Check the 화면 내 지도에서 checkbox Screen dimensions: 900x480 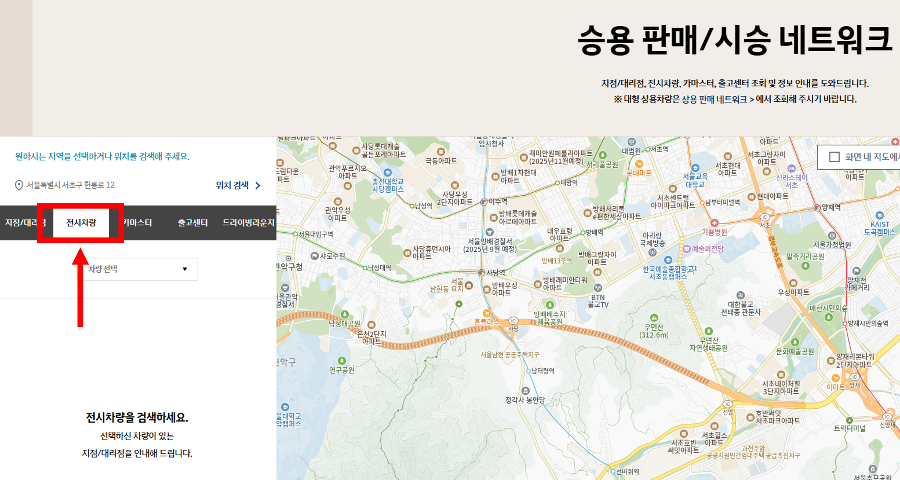(835, 157)
